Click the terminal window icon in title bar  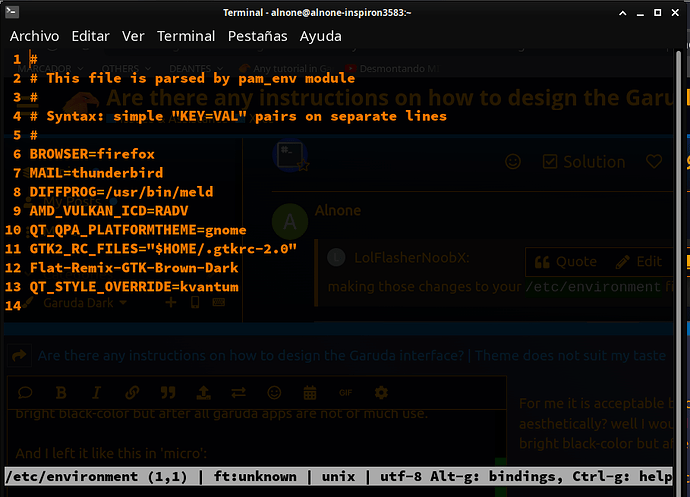(14, 11)
